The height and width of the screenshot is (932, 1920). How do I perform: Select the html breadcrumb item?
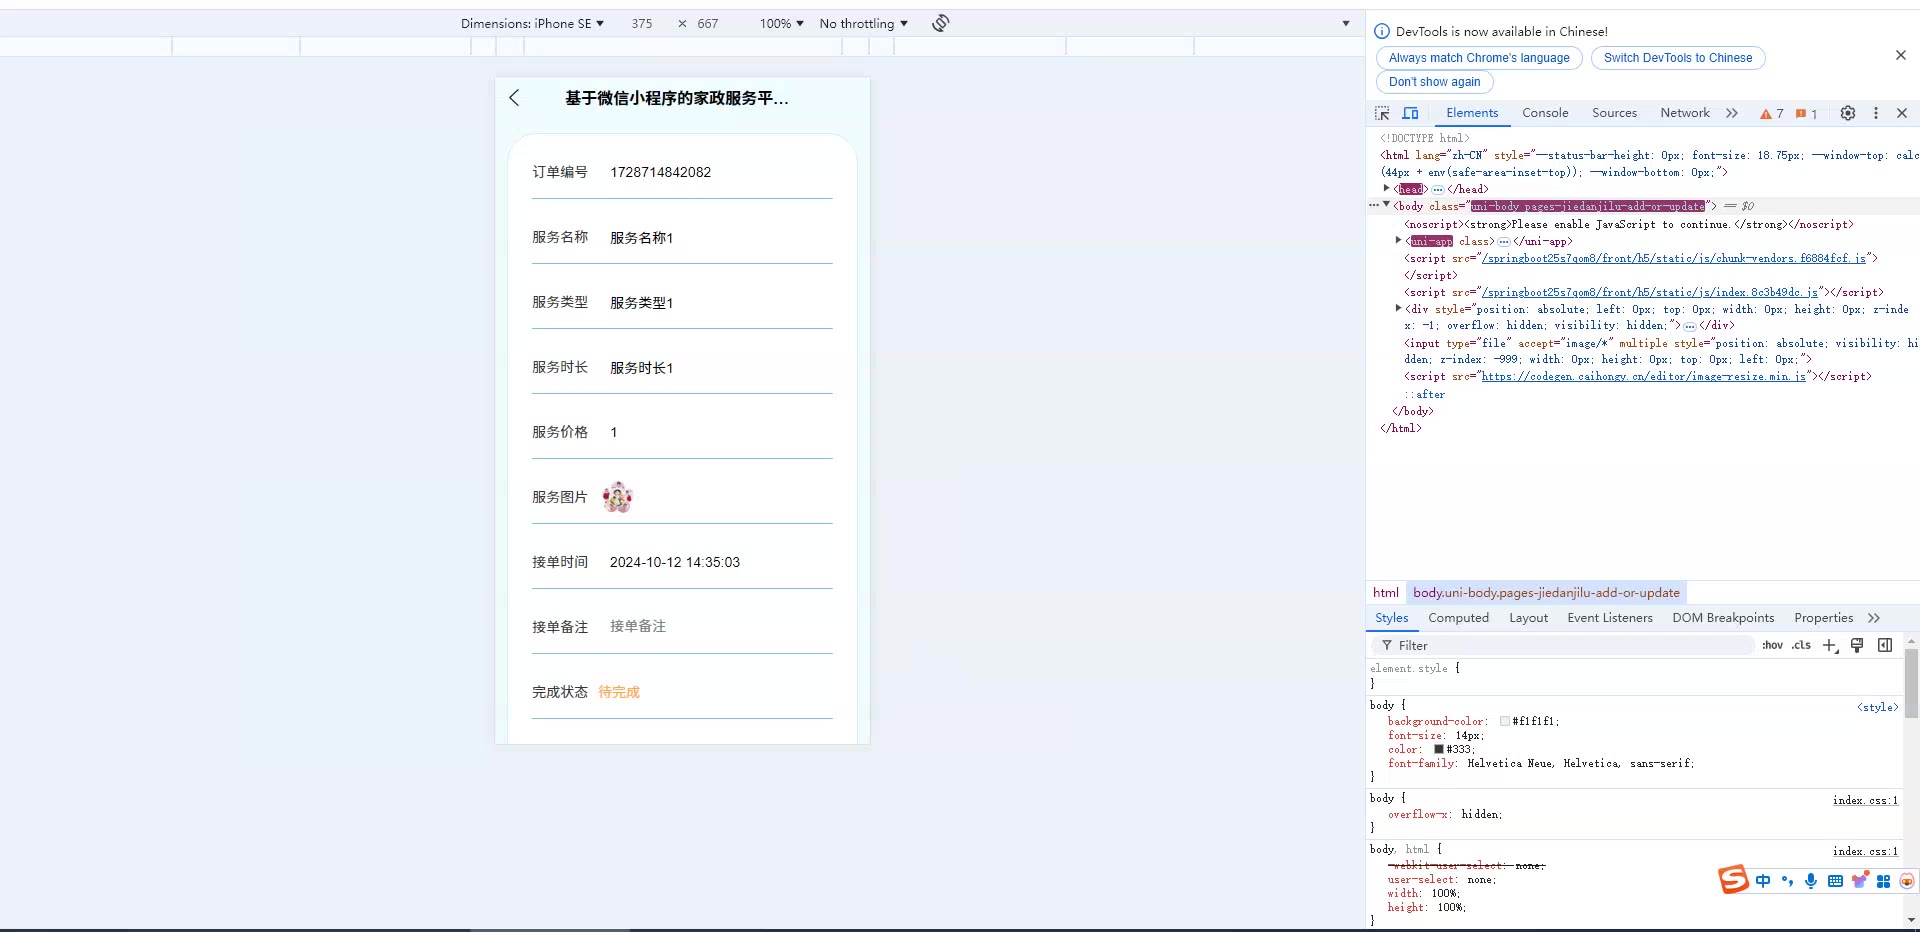(x=1385, y=593)
